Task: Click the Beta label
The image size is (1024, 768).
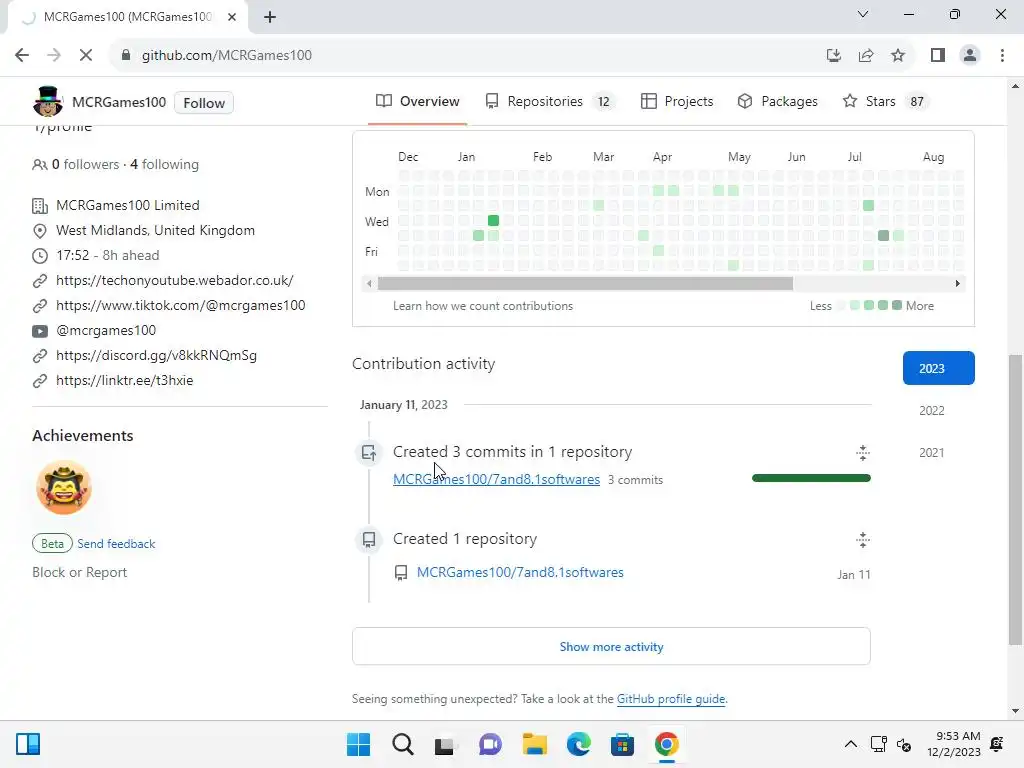Action: click(52, 543)
